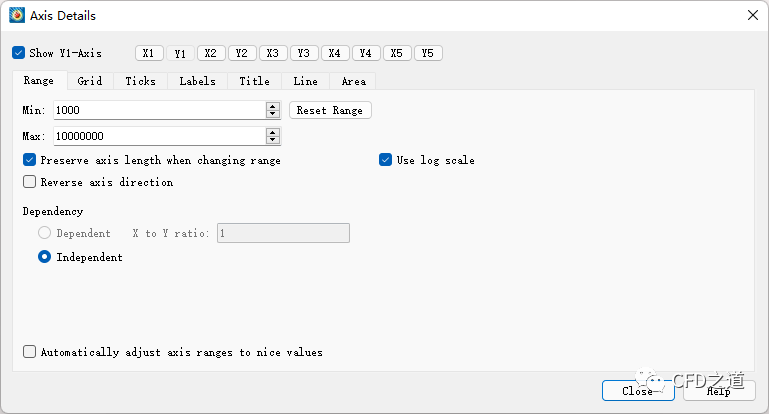The image size is (769, 414).
Task: Disable Preserve axis length when changing range
Action: click(x=29, y=160)
